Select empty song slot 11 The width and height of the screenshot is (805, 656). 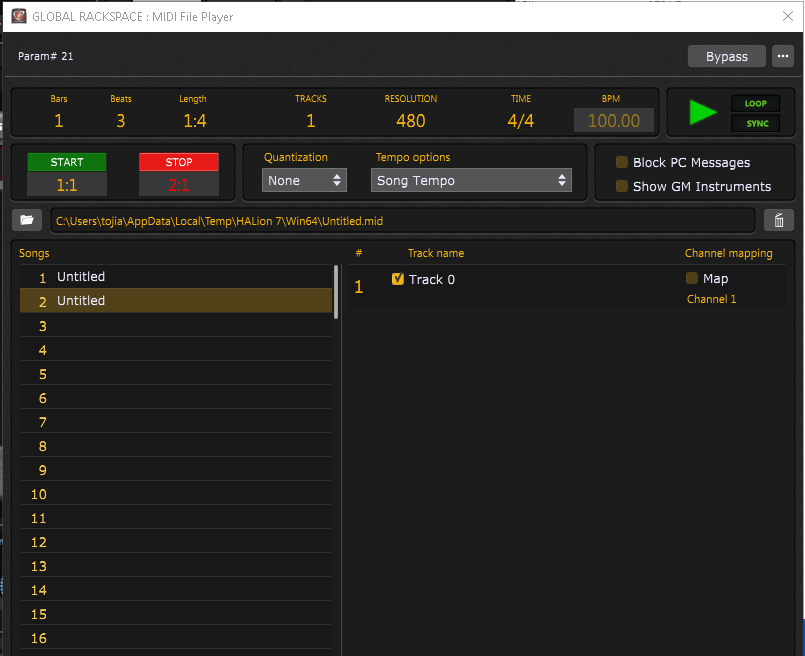pos(176,518)
